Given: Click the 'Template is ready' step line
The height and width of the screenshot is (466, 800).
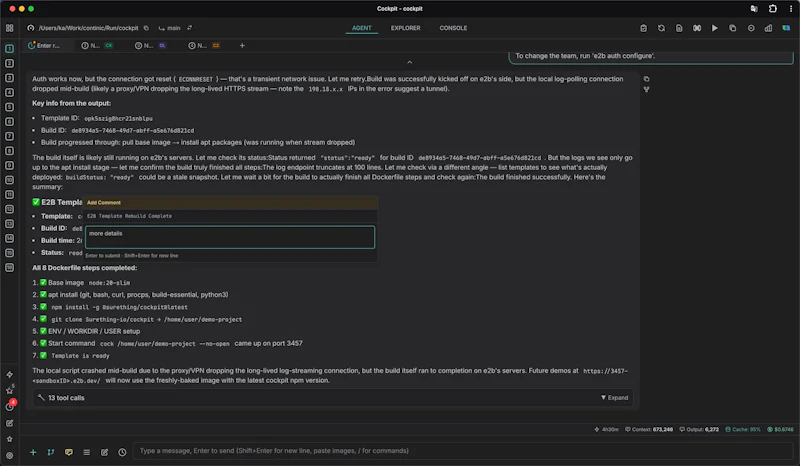Looking at the screenshot, I should 80,356.
